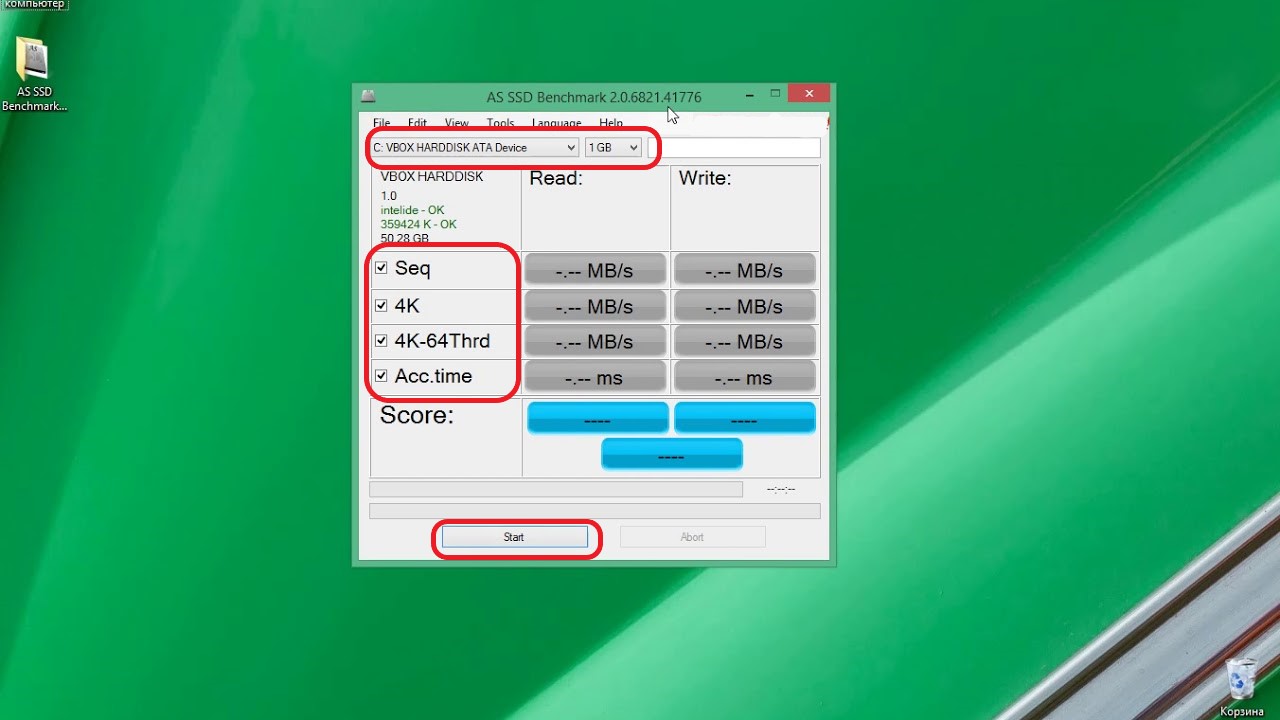
Task: Click the Seq read result box
Action: (x=595, y=270)
